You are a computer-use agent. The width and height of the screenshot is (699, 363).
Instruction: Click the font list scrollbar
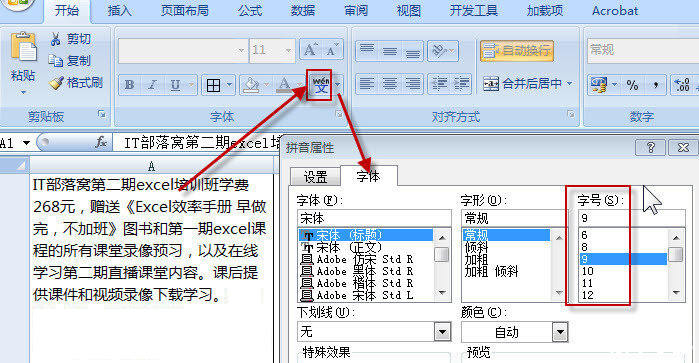pyautogui.click(x=442, y=264)
